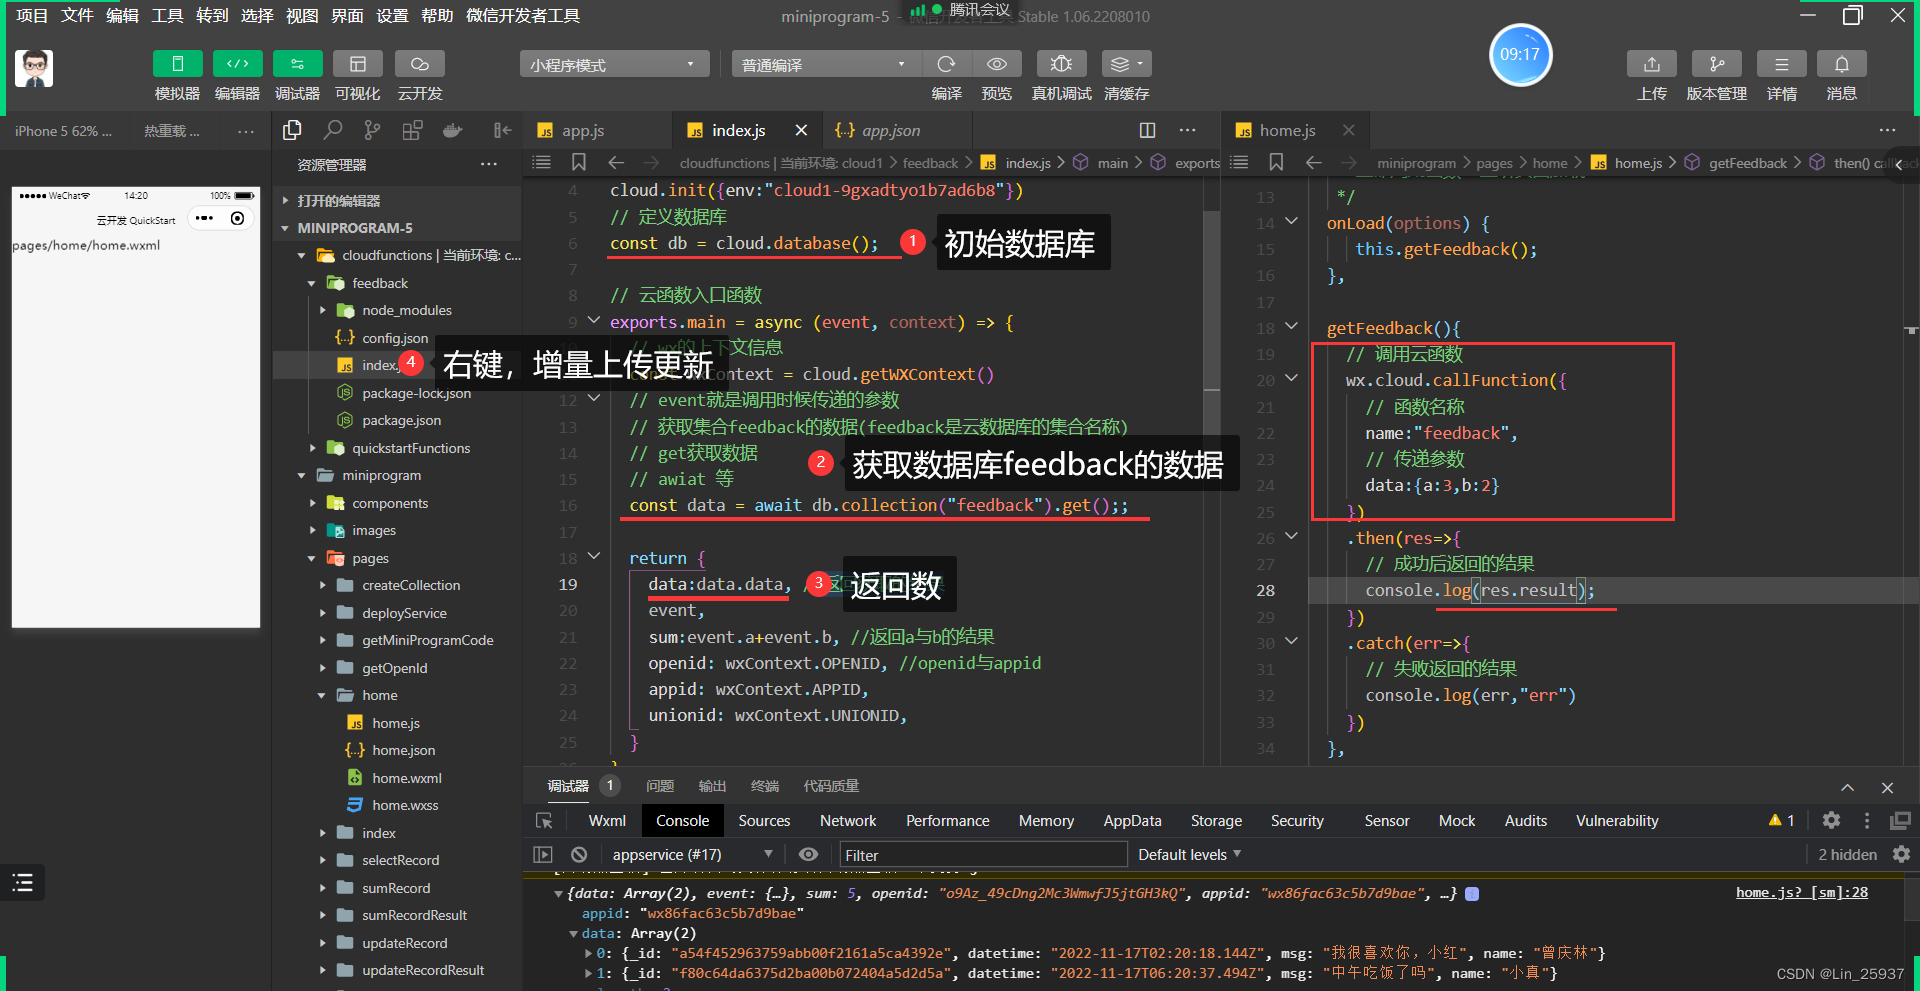Open home.js in the file tree
The width and height of the screenshot is (1920, 991).
click(397, 723)
